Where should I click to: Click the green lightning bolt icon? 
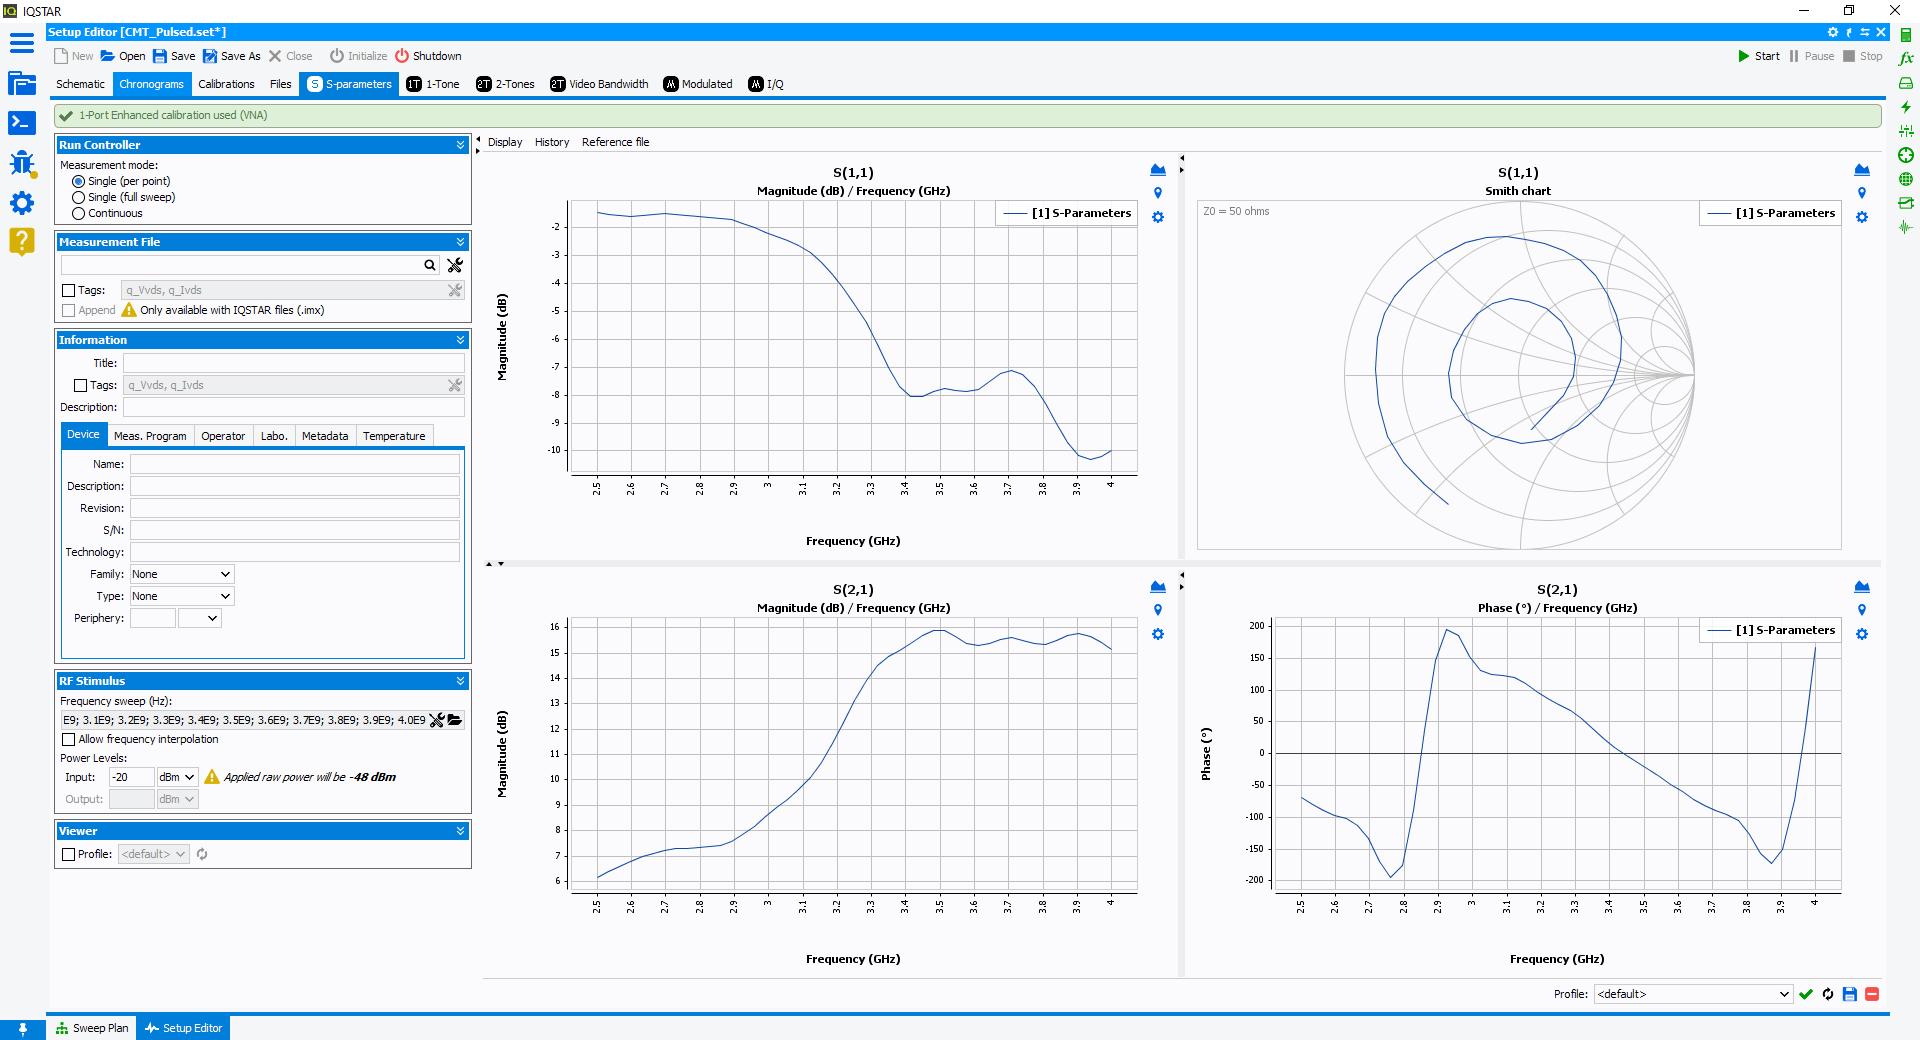pos(1906,107)
